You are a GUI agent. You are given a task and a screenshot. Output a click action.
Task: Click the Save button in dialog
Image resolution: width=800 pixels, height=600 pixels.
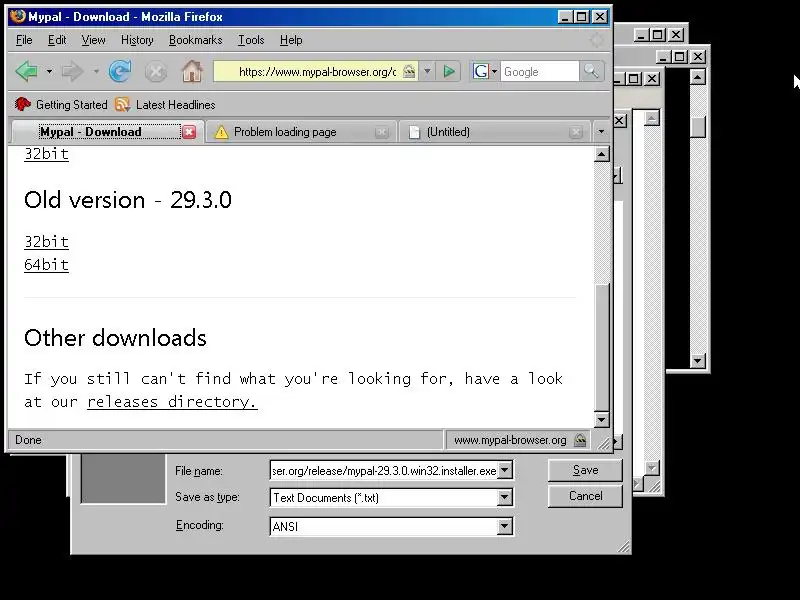click(585, 470)
